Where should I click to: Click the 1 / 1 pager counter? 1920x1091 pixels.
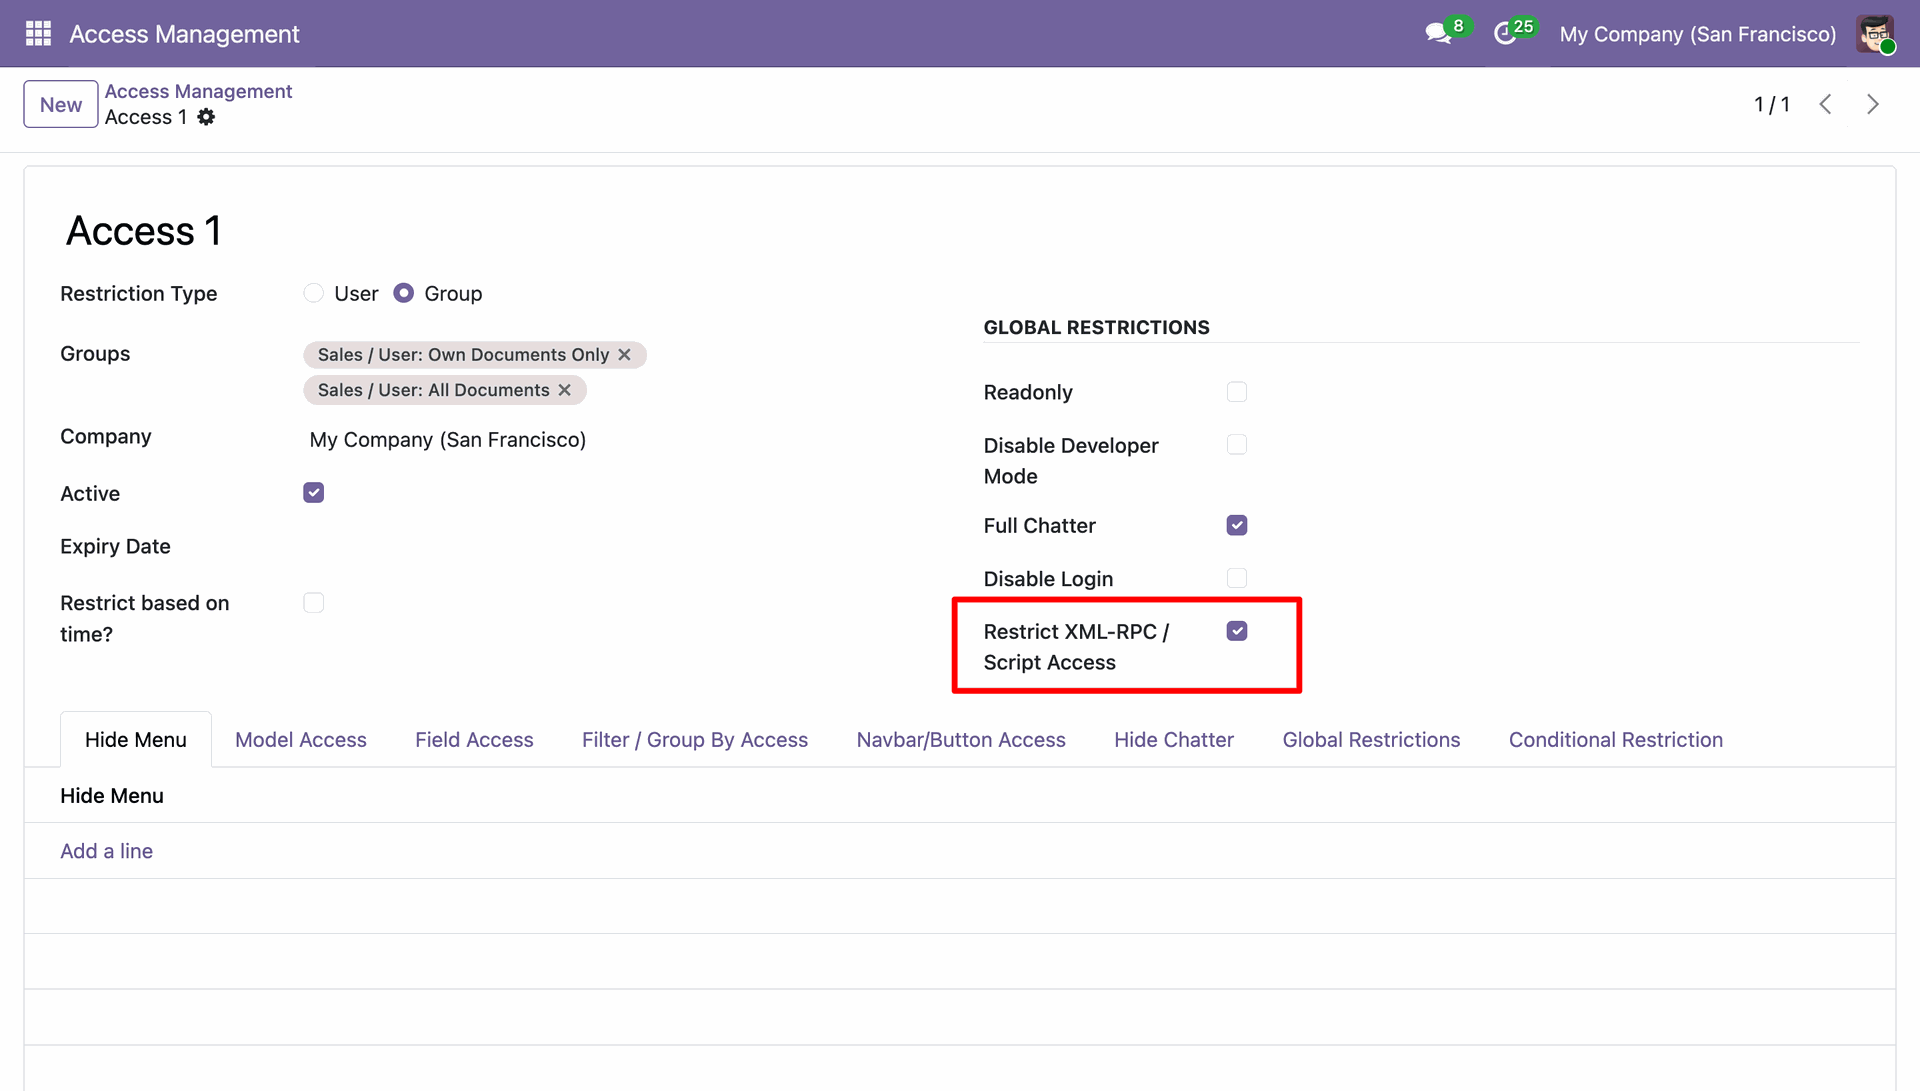(1771, 104)
